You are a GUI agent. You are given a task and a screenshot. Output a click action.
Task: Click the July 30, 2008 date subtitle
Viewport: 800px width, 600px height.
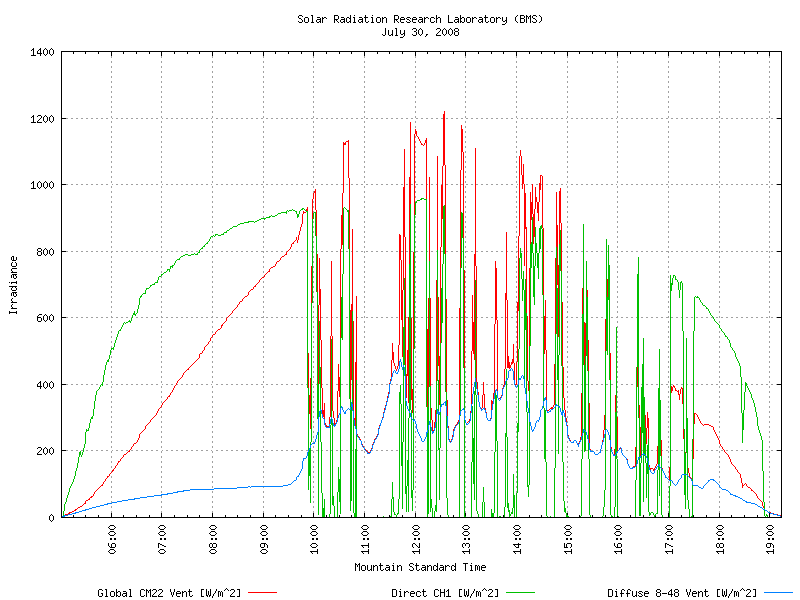[x=420, y=32]
